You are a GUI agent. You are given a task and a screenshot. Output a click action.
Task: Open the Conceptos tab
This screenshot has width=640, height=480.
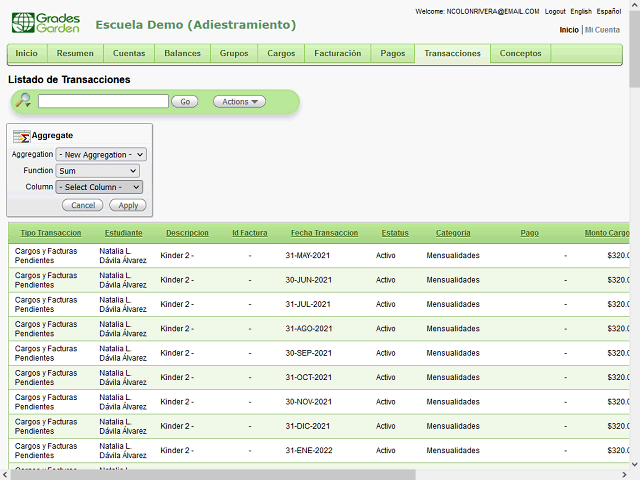pos(520,53)
